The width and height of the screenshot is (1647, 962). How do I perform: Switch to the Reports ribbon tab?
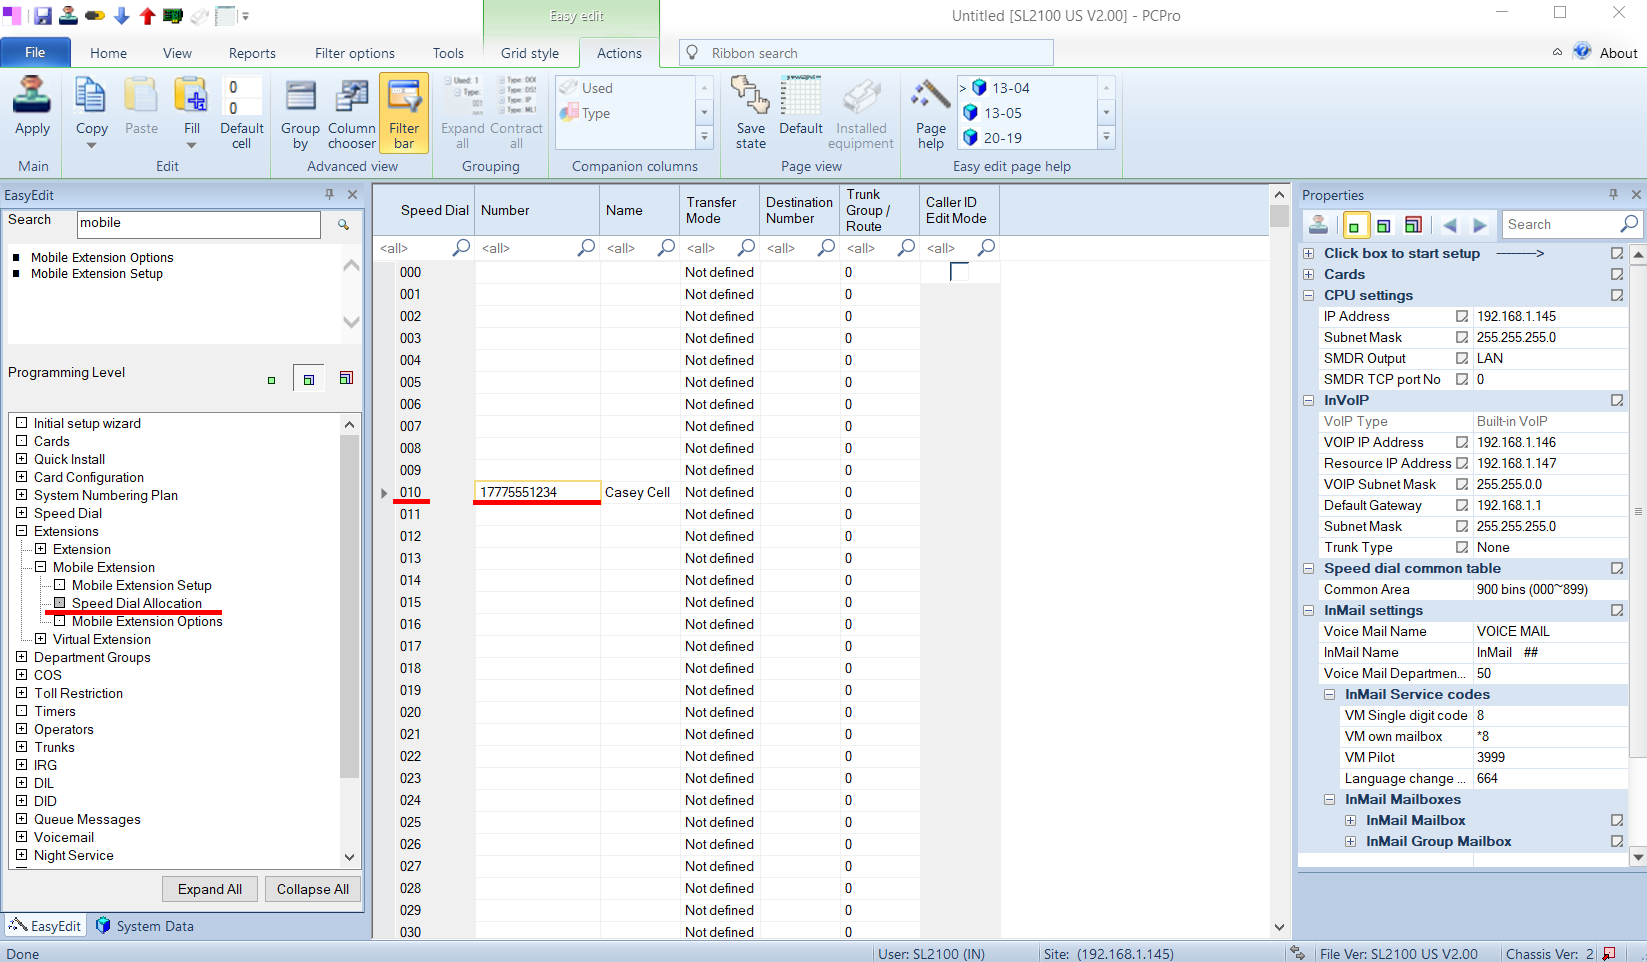[252, 53]
